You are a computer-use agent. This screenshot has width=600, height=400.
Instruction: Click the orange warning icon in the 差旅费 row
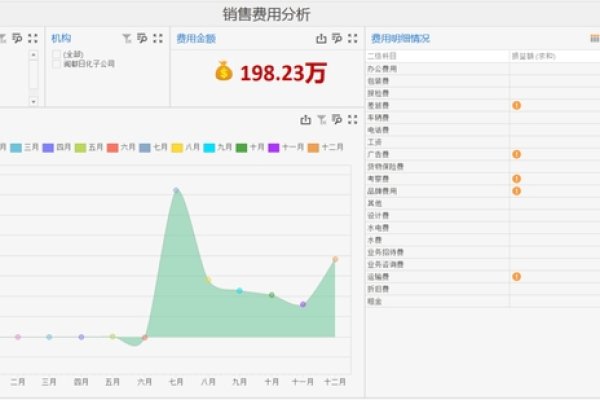point(517,105)
